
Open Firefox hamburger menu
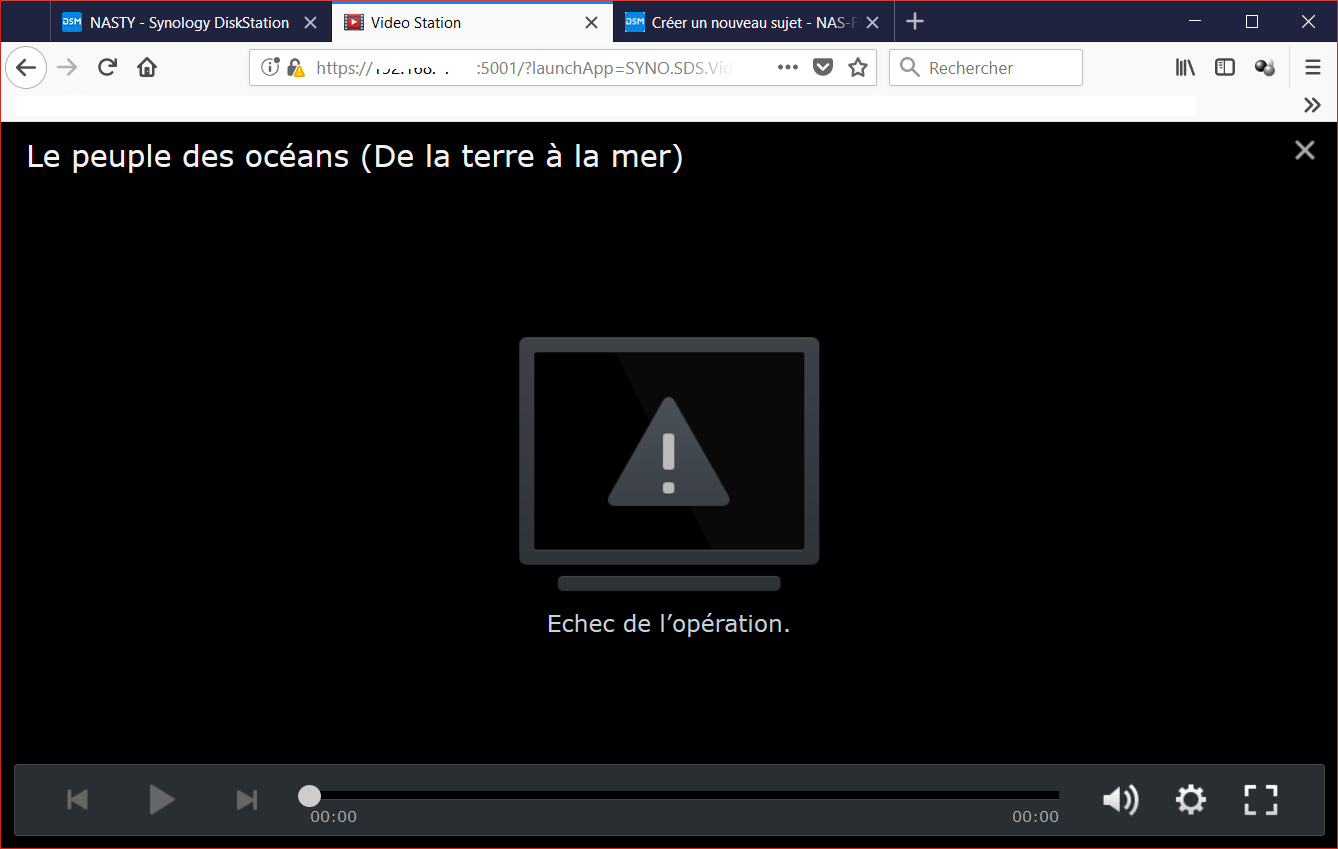[x=1312, y=67]
